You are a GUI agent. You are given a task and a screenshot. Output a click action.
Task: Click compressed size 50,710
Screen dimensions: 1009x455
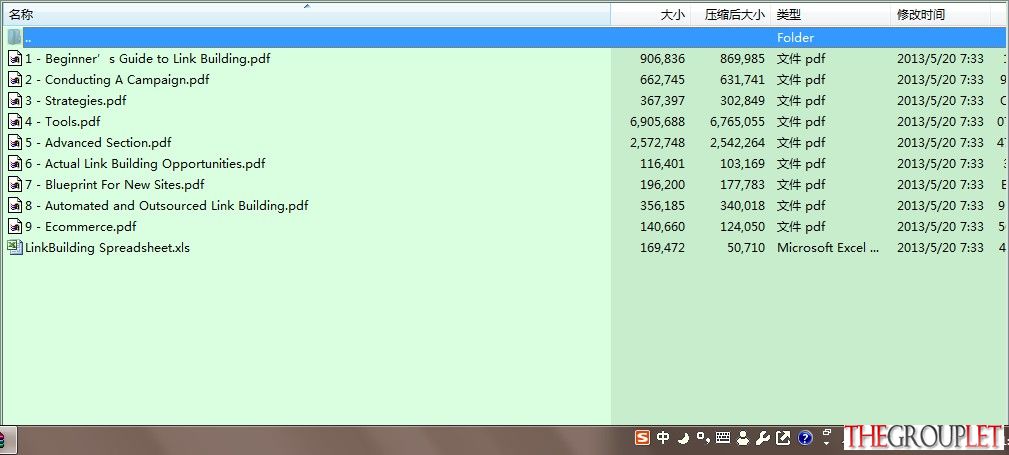(x=746, y=248)
